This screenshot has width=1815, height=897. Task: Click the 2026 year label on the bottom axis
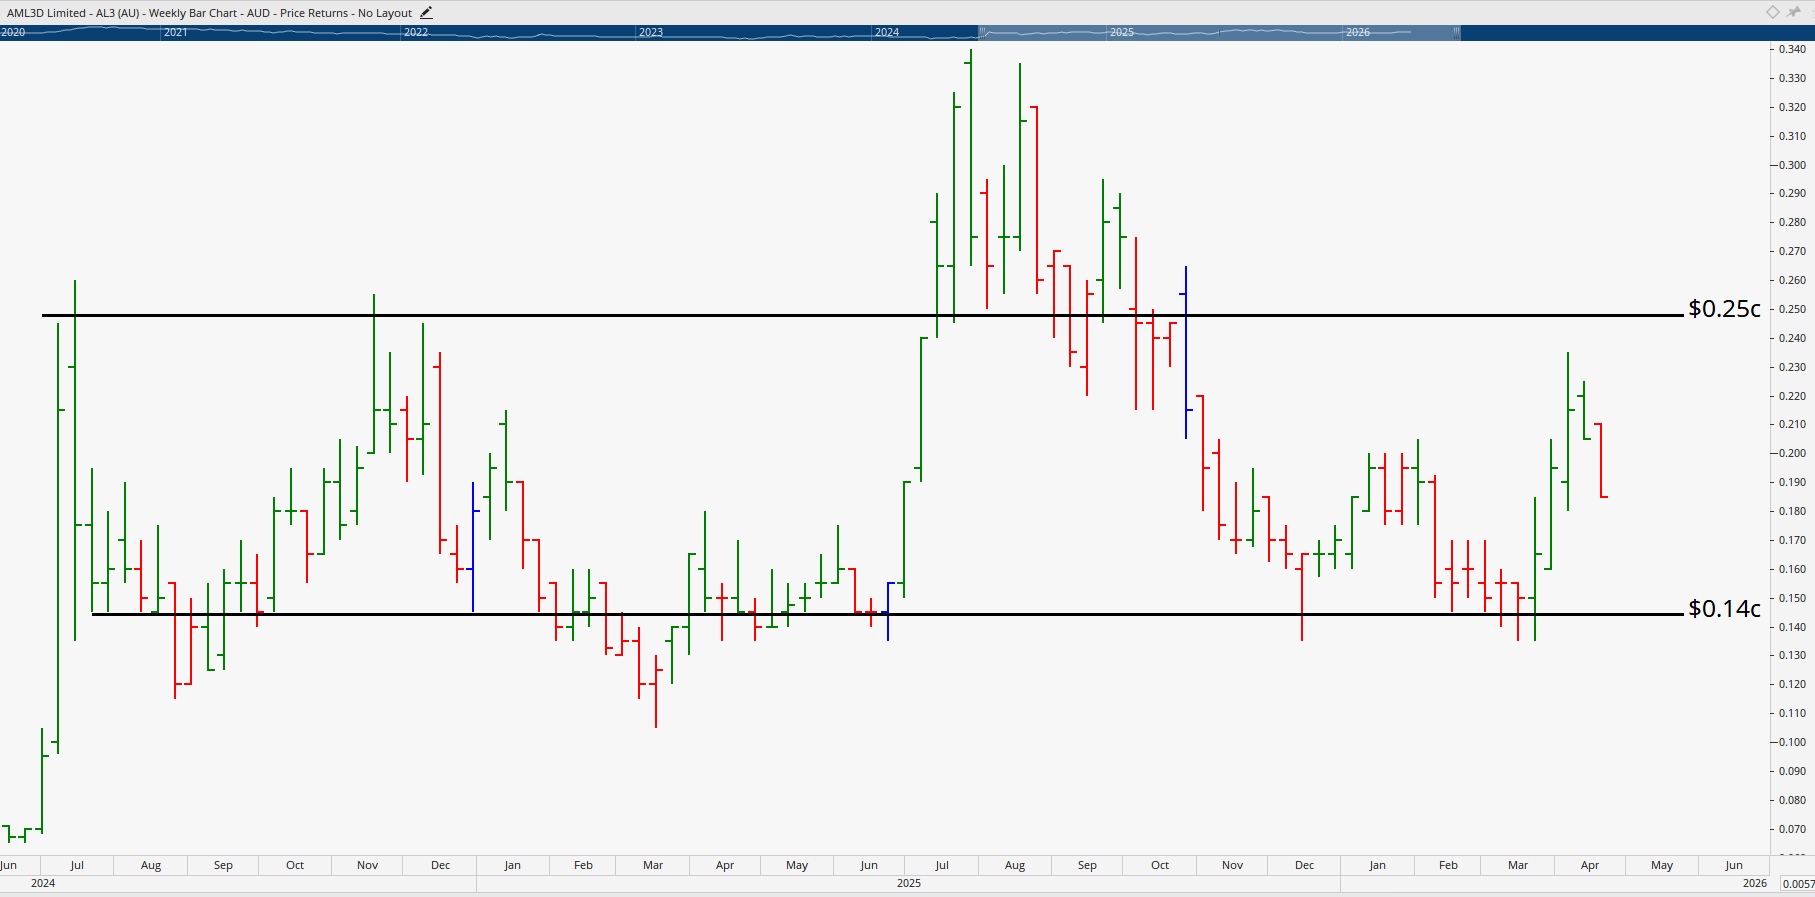click(1755, 883)
